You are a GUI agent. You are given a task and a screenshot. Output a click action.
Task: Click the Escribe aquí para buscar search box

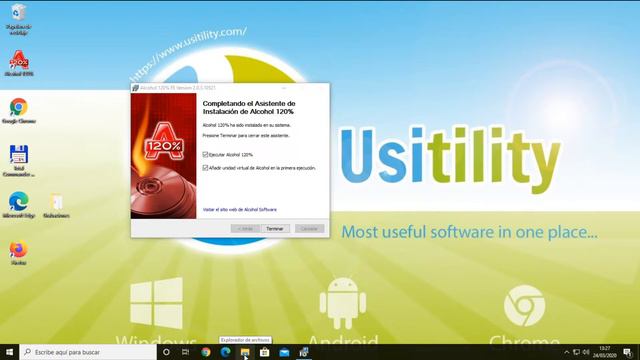88,352
